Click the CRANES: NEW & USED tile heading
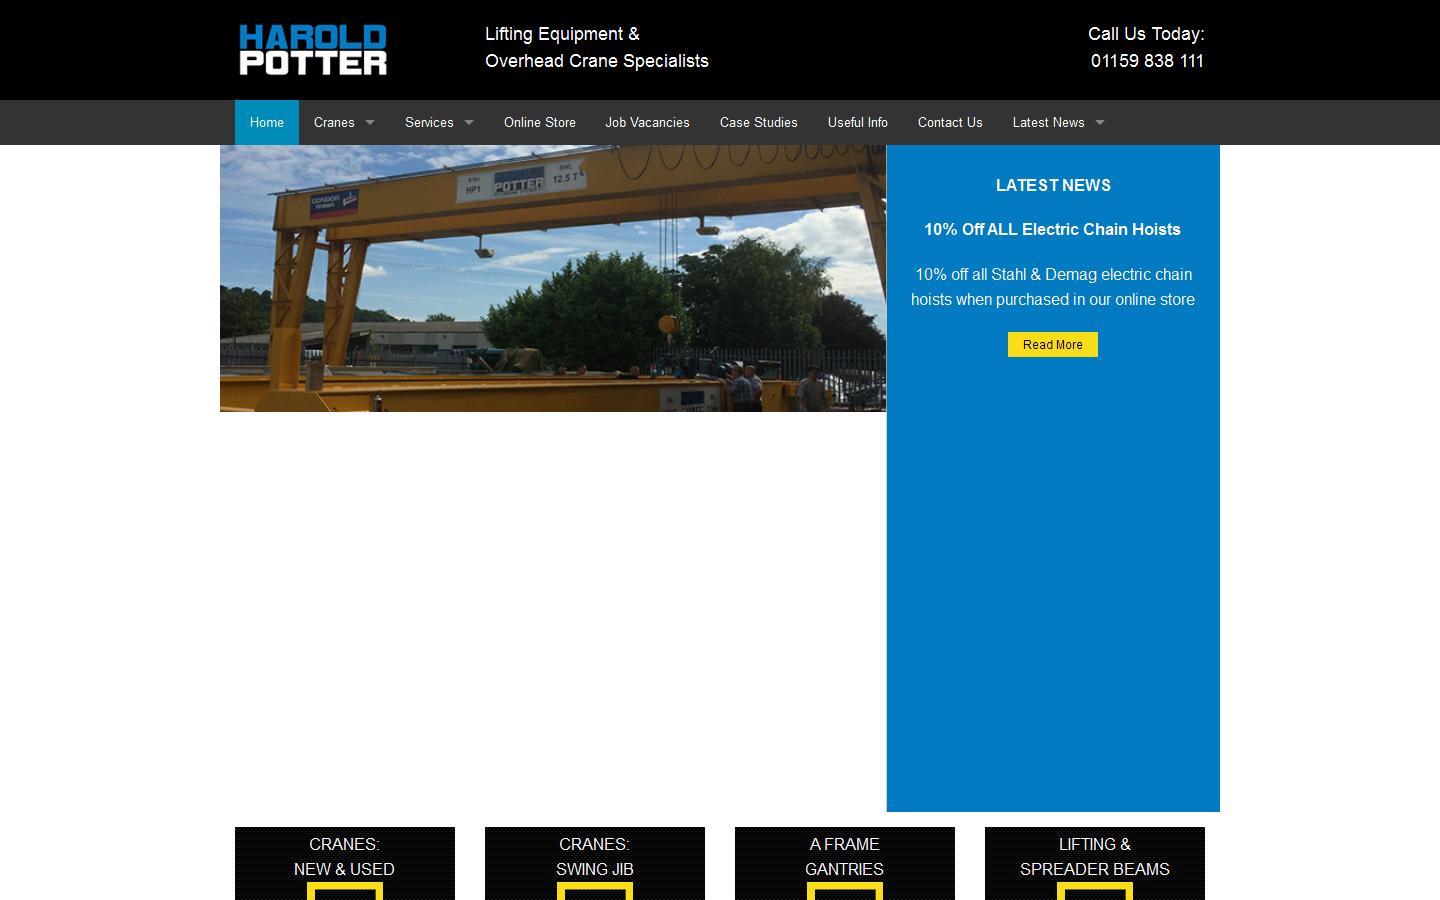This screenshot has width=1440, height=900. (344, 857)
